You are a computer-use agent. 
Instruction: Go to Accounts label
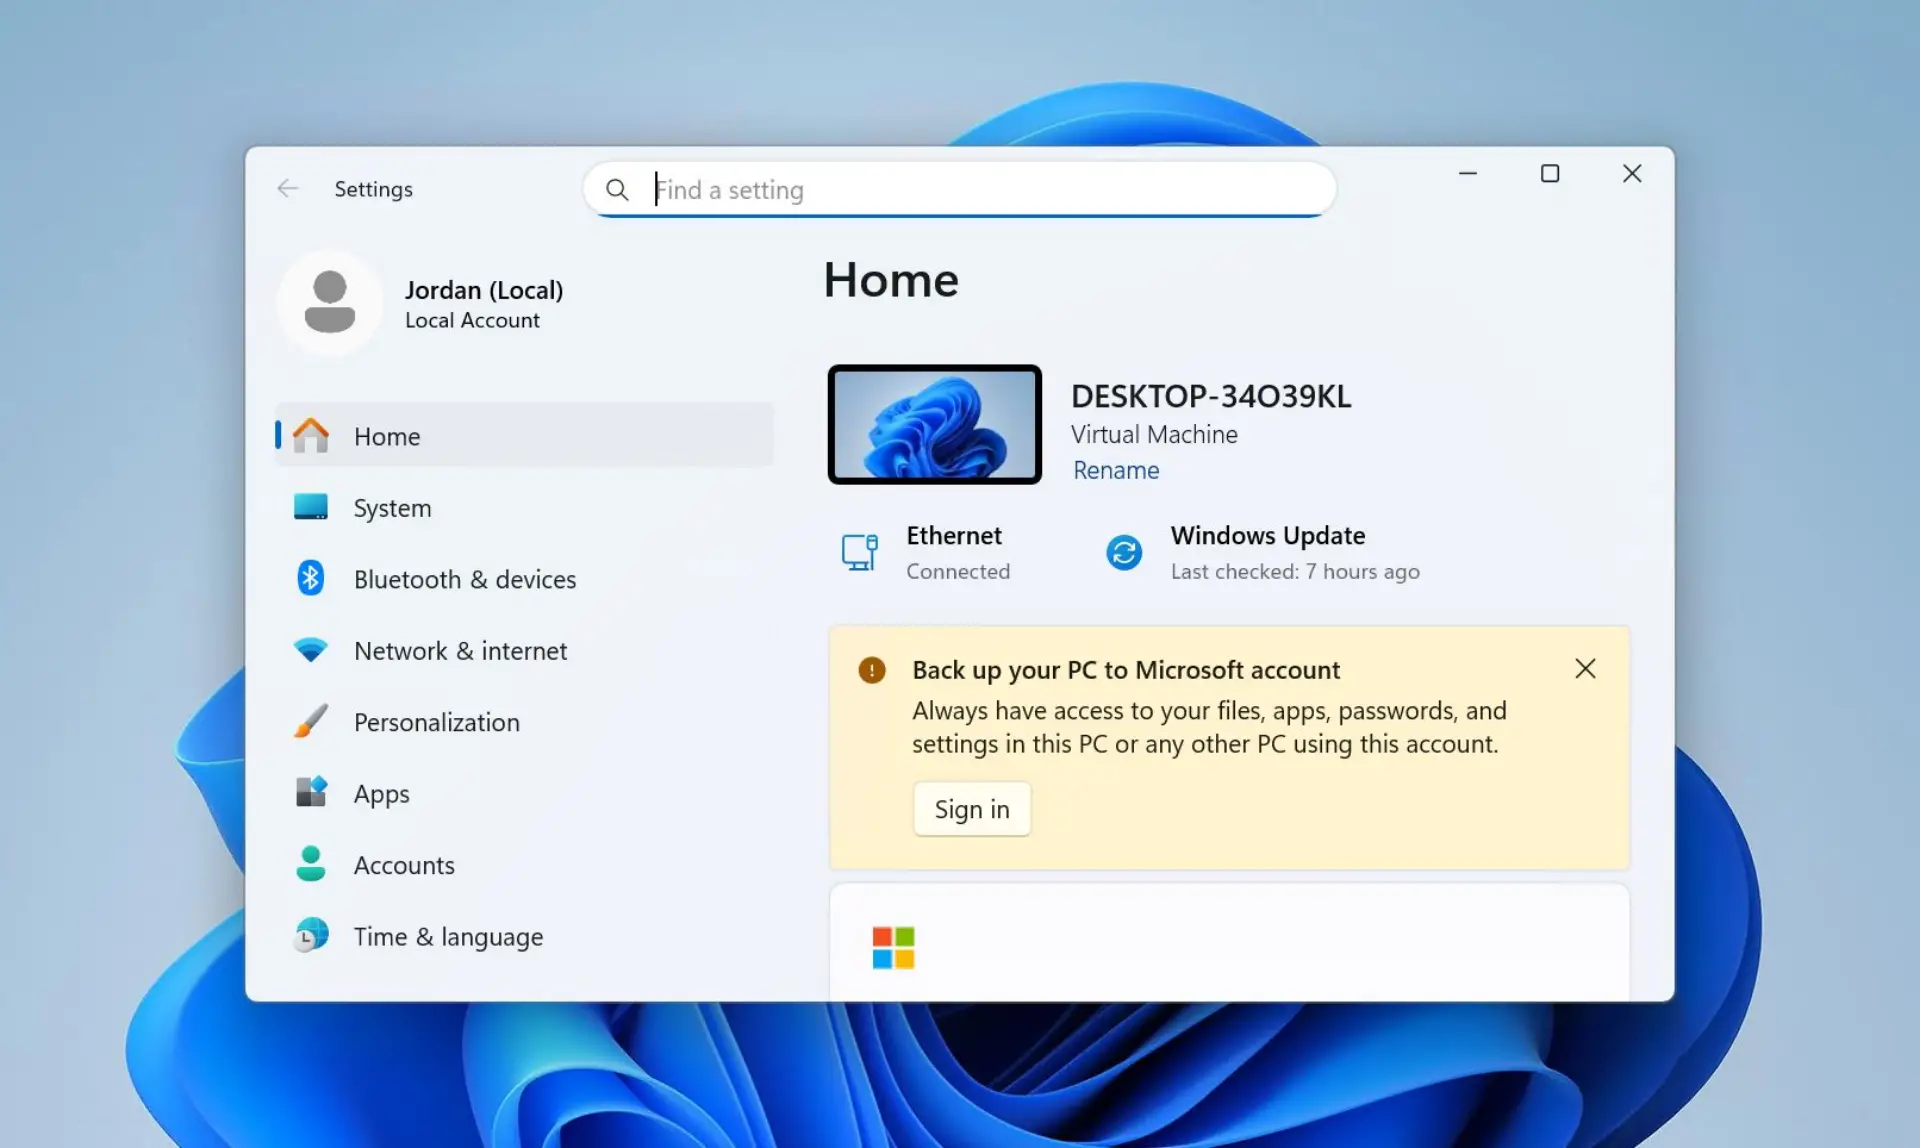[x=404, y=865]
